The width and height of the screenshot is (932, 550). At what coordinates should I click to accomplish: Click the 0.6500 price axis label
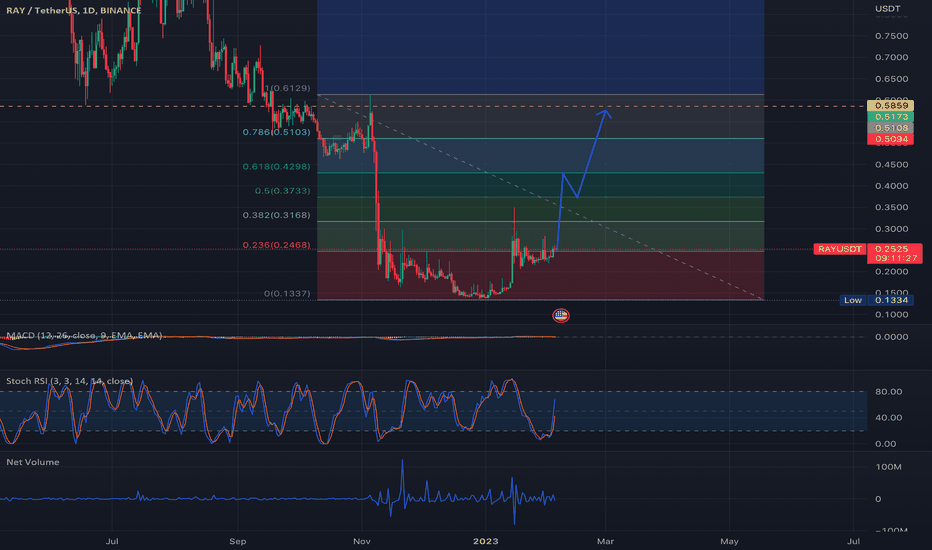click(892, 78)
